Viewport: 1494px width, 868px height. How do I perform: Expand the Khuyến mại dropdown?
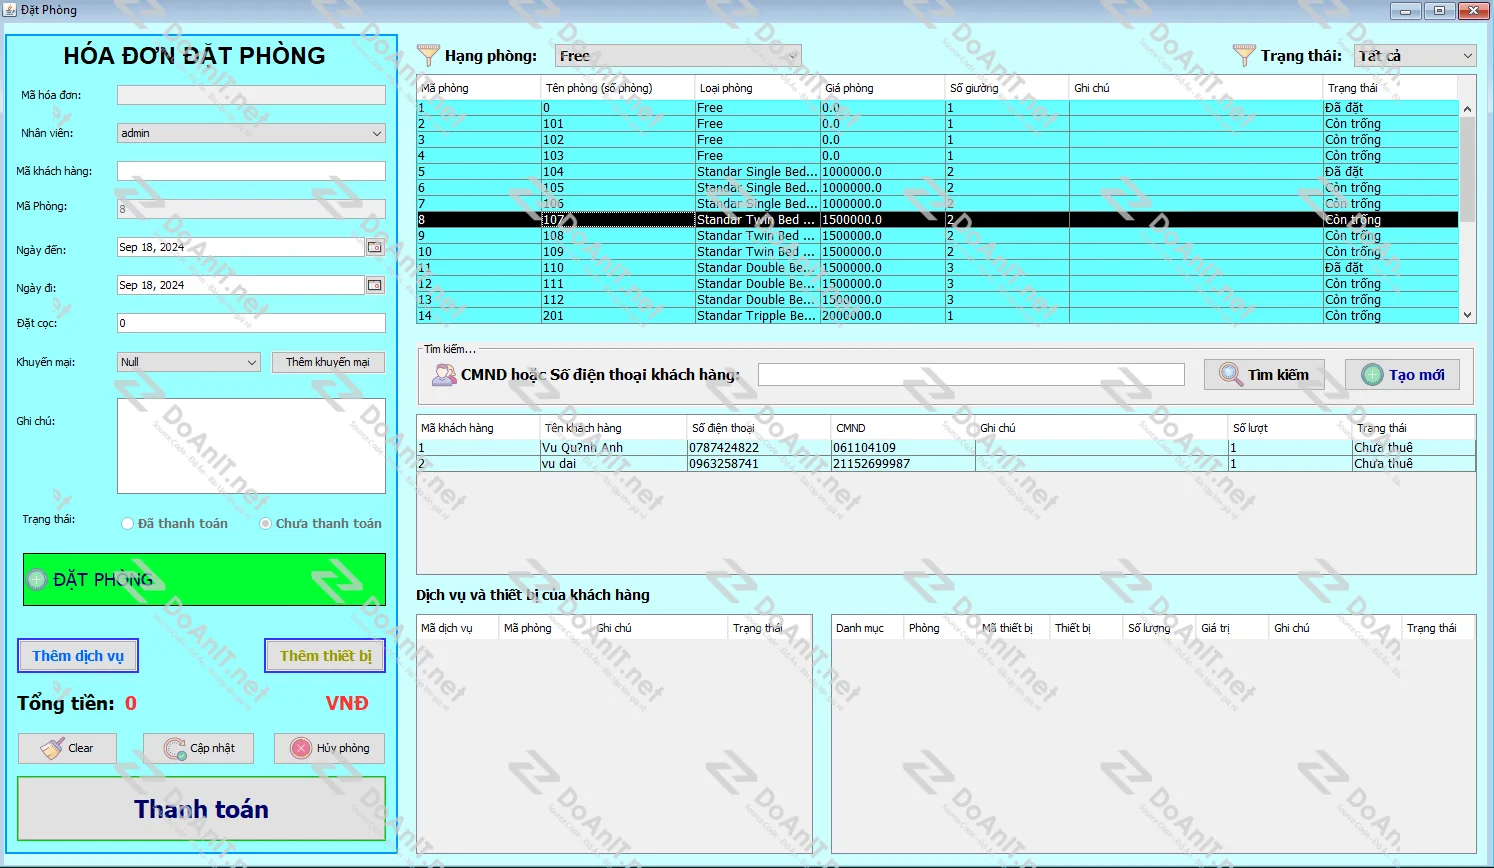pyautogui.click(x=189, y=362)
